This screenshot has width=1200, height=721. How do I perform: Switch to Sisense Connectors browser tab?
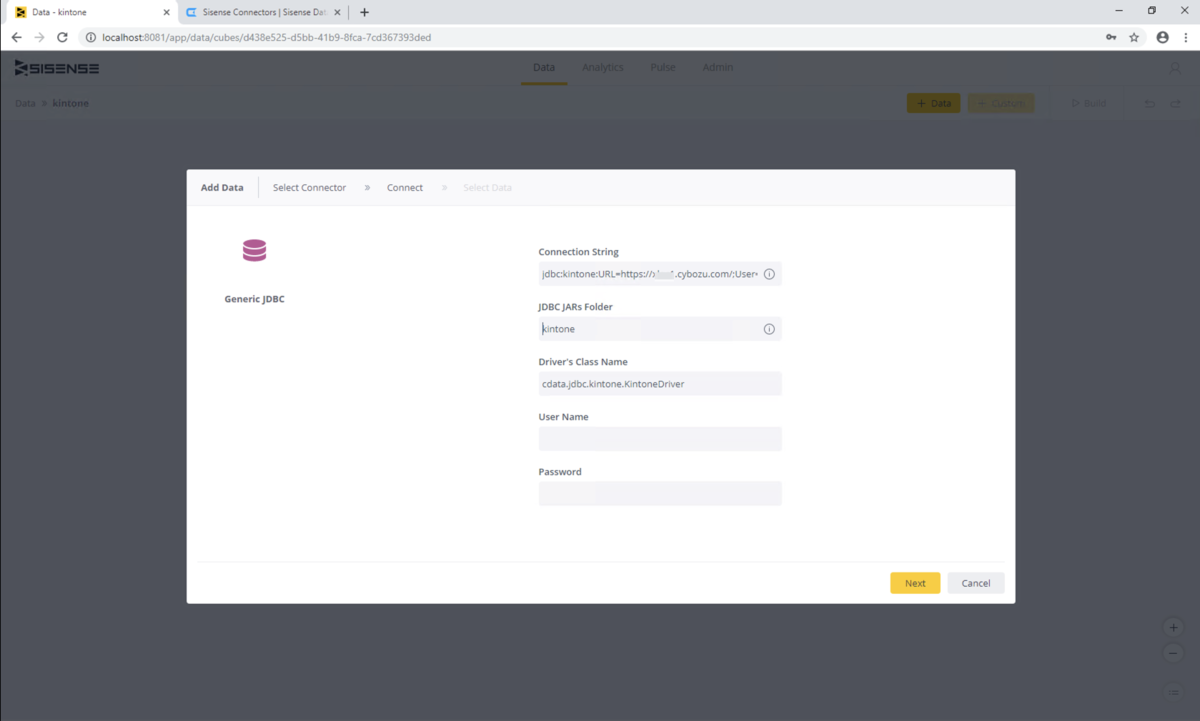tap(263, 12)
